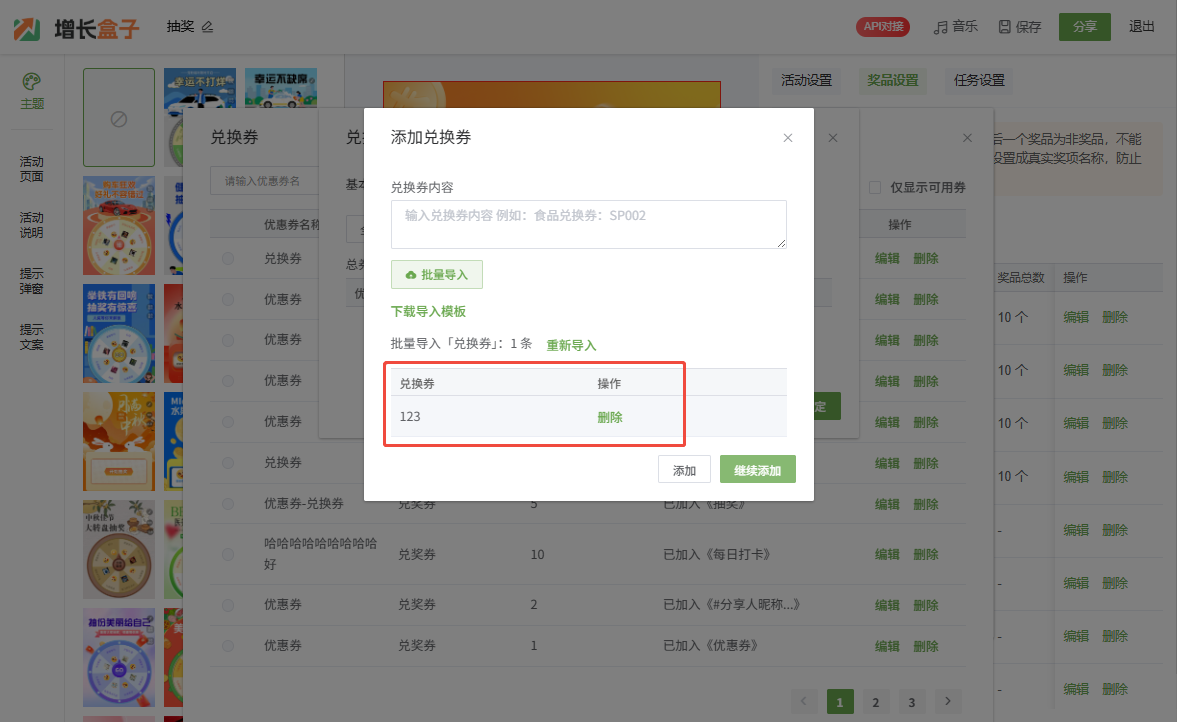
Task: Switch to the 任务设置 tab
Action: pos(979,80)
